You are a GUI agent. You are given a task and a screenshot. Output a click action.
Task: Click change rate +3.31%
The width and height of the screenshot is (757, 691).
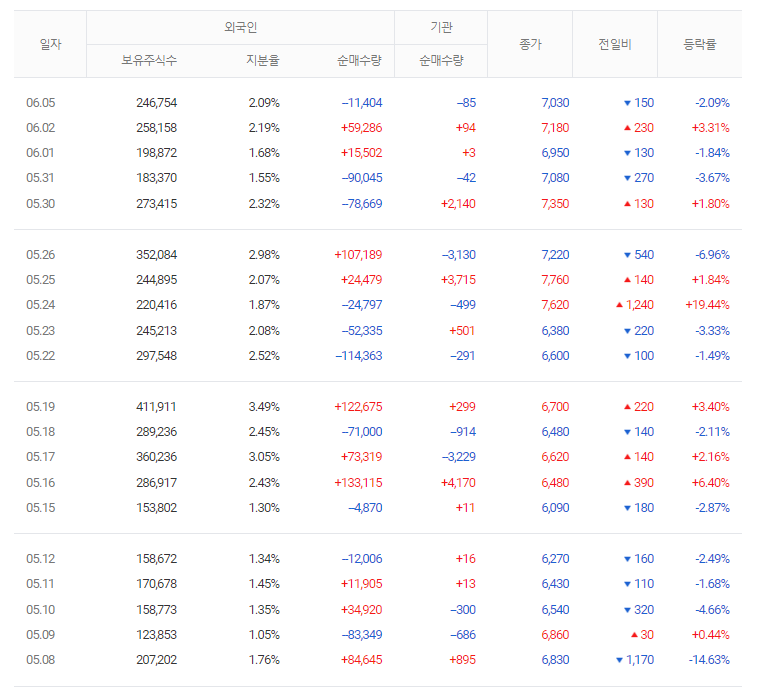[x=711, y=128]
